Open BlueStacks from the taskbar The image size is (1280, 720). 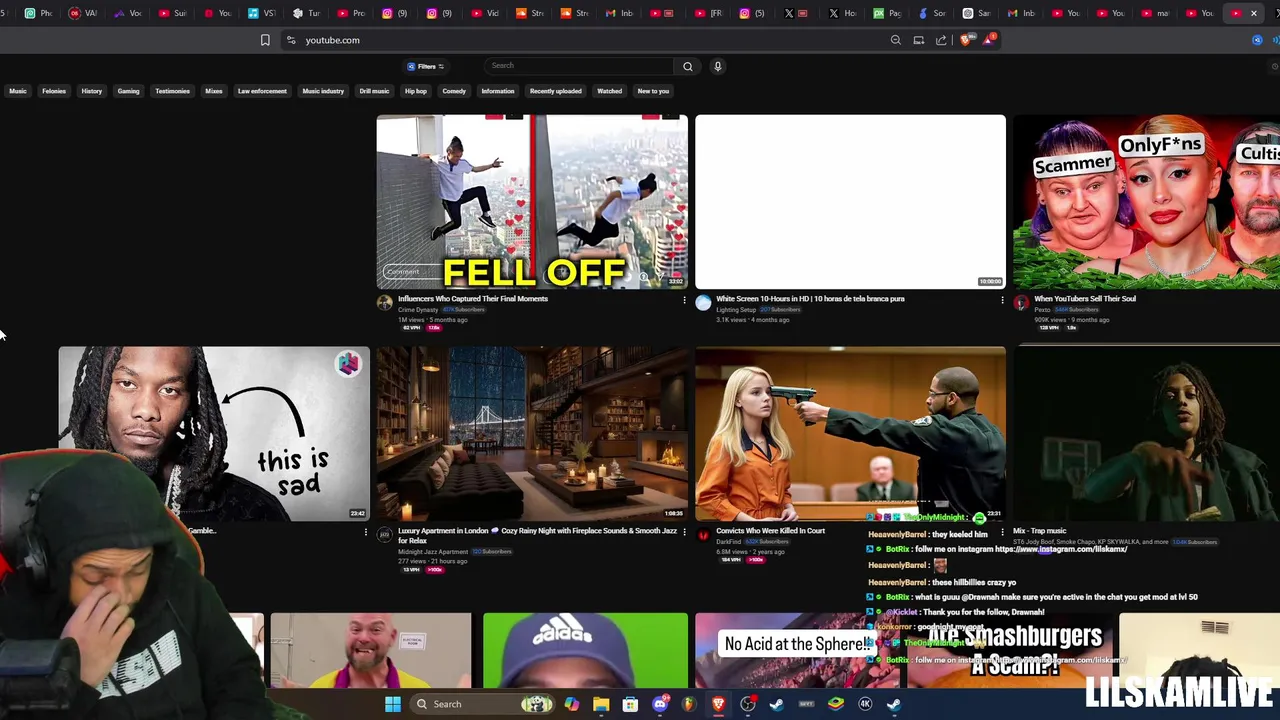pyautogui.click(x=836, y=704)
